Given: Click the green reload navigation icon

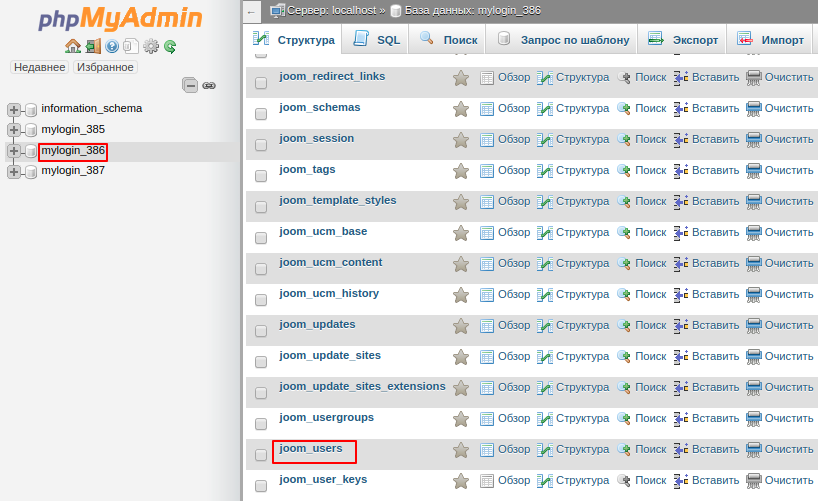Looking at the screenshot, I should tap(170, 47).
